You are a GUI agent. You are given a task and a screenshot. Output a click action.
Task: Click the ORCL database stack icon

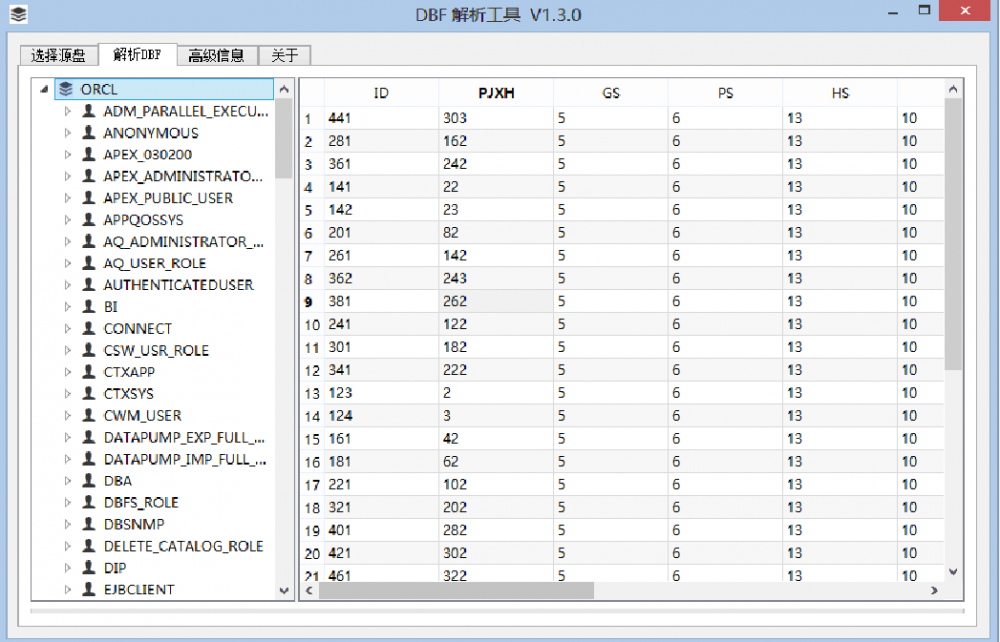[x=66, y=89]
